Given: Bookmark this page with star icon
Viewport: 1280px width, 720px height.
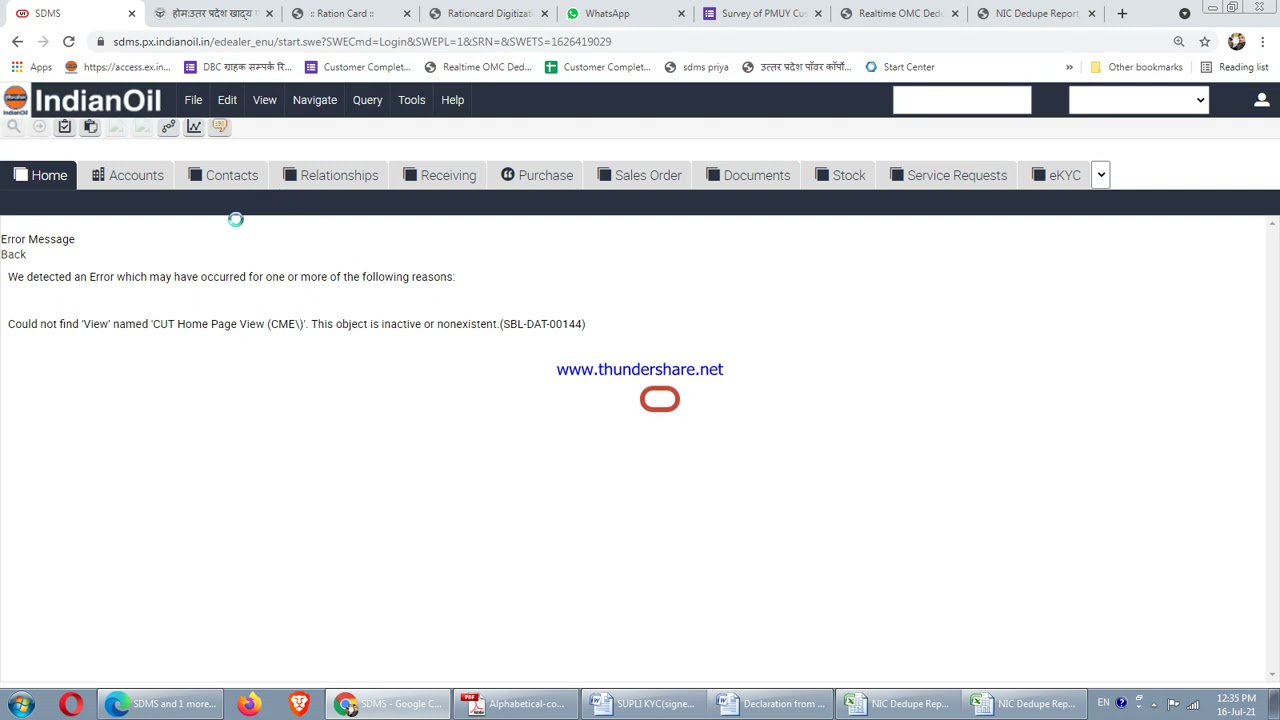Looking at the screenshot, I should 1205,42.
